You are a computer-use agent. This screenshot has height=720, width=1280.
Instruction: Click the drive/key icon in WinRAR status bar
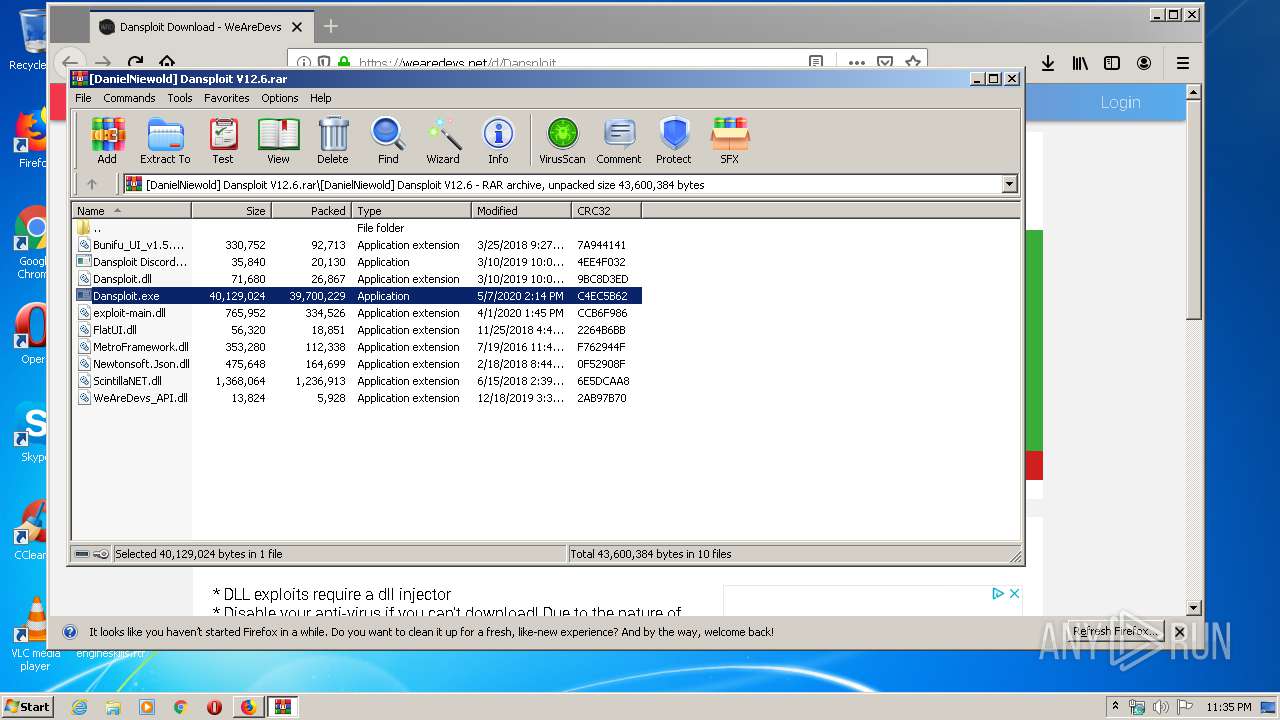(92, 554)
